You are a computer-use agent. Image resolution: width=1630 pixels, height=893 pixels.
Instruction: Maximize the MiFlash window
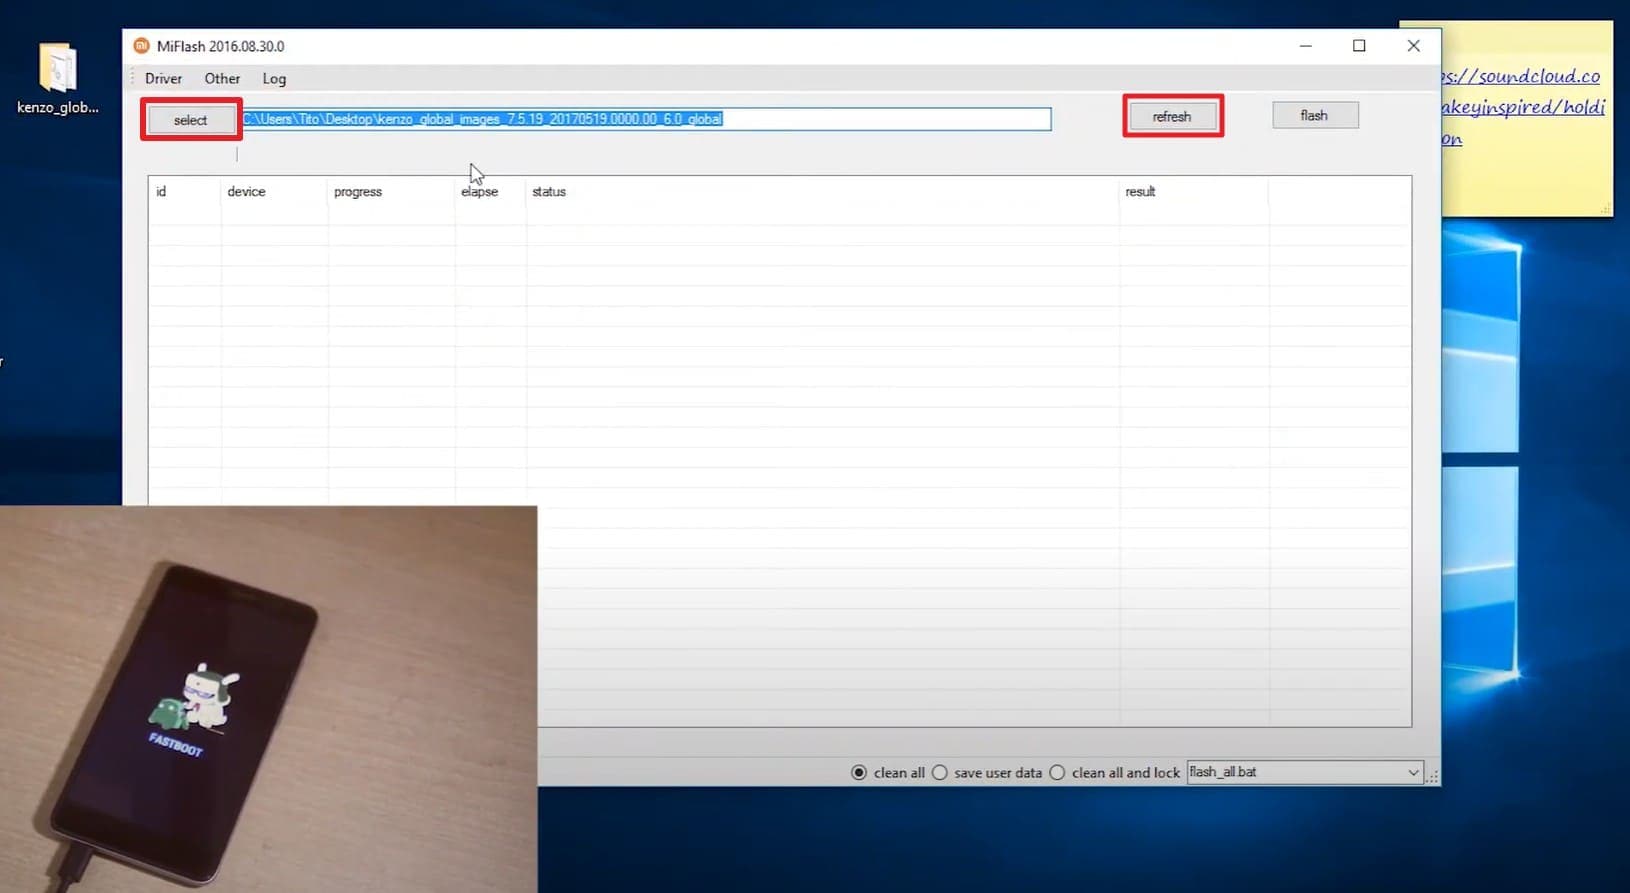[x=1359, y=46]
